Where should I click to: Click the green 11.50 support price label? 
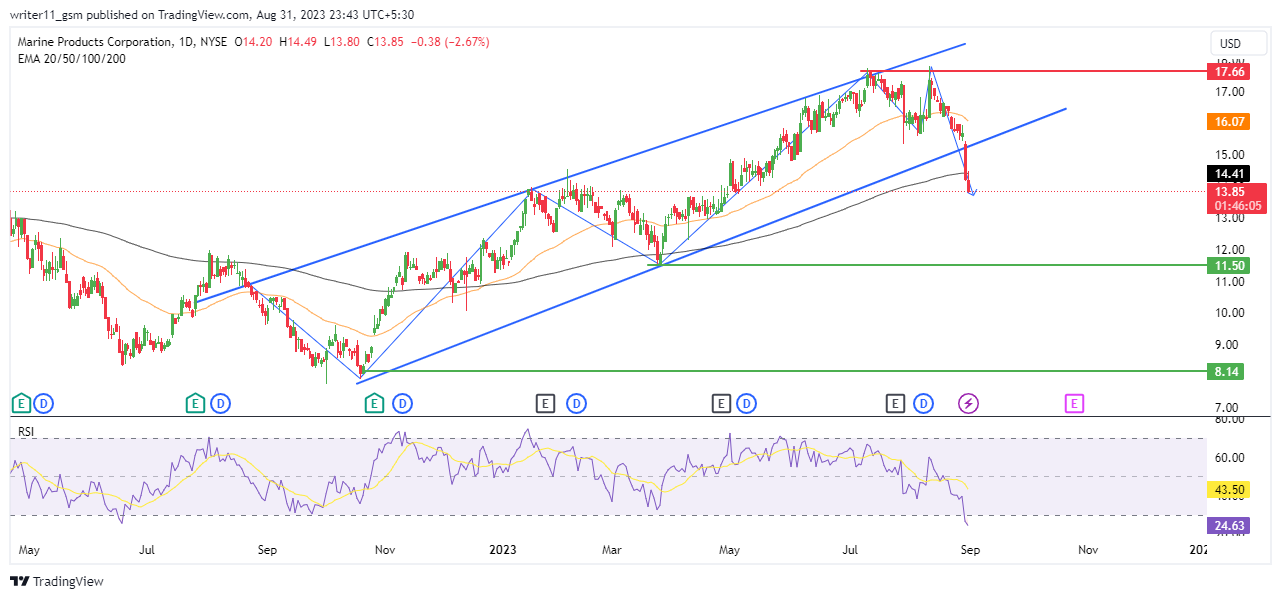point(1229,265)
